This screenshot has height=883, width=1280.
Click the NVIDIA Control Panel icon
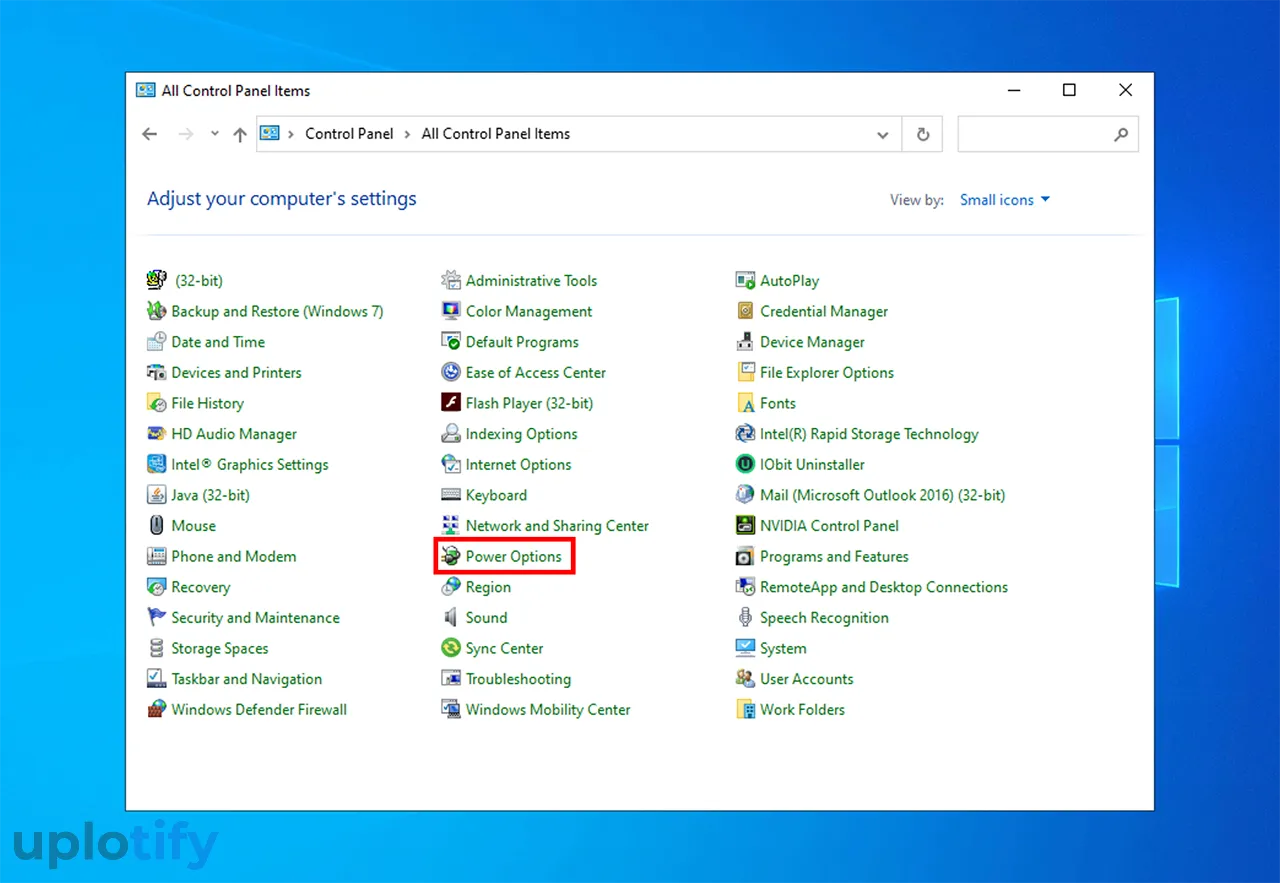[745, 526]
